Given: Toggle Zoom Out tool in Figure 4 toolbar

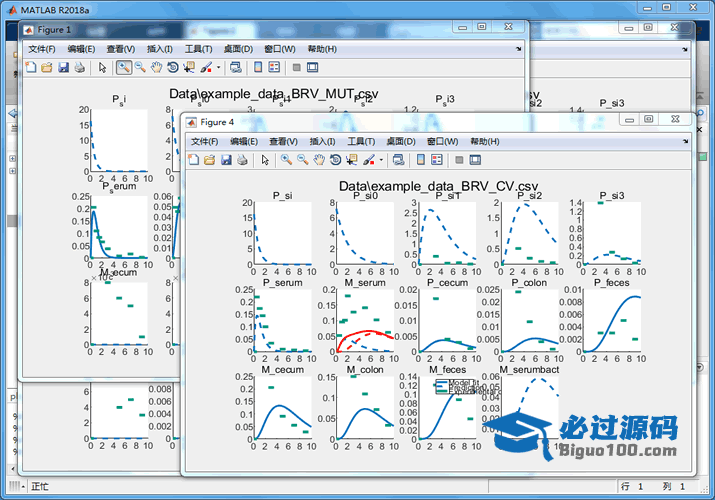Looking at the screenshot, I should tap(303, 160).
